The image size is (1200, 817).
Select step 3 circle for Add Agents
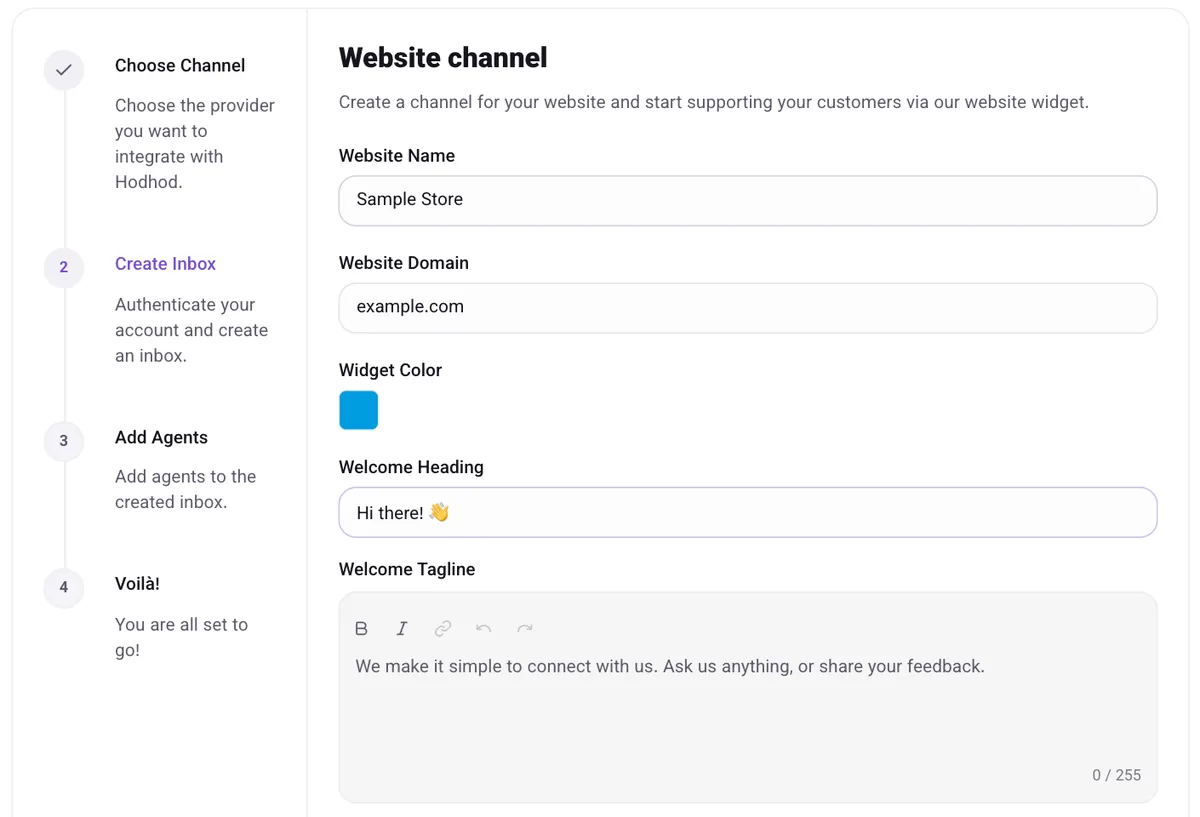coord(64,441)
